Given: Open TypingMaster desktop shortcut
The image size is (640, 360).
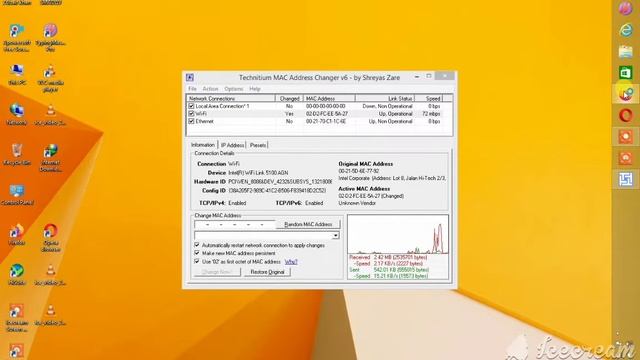Looking at the screenshot, I should tap(50, 38).
